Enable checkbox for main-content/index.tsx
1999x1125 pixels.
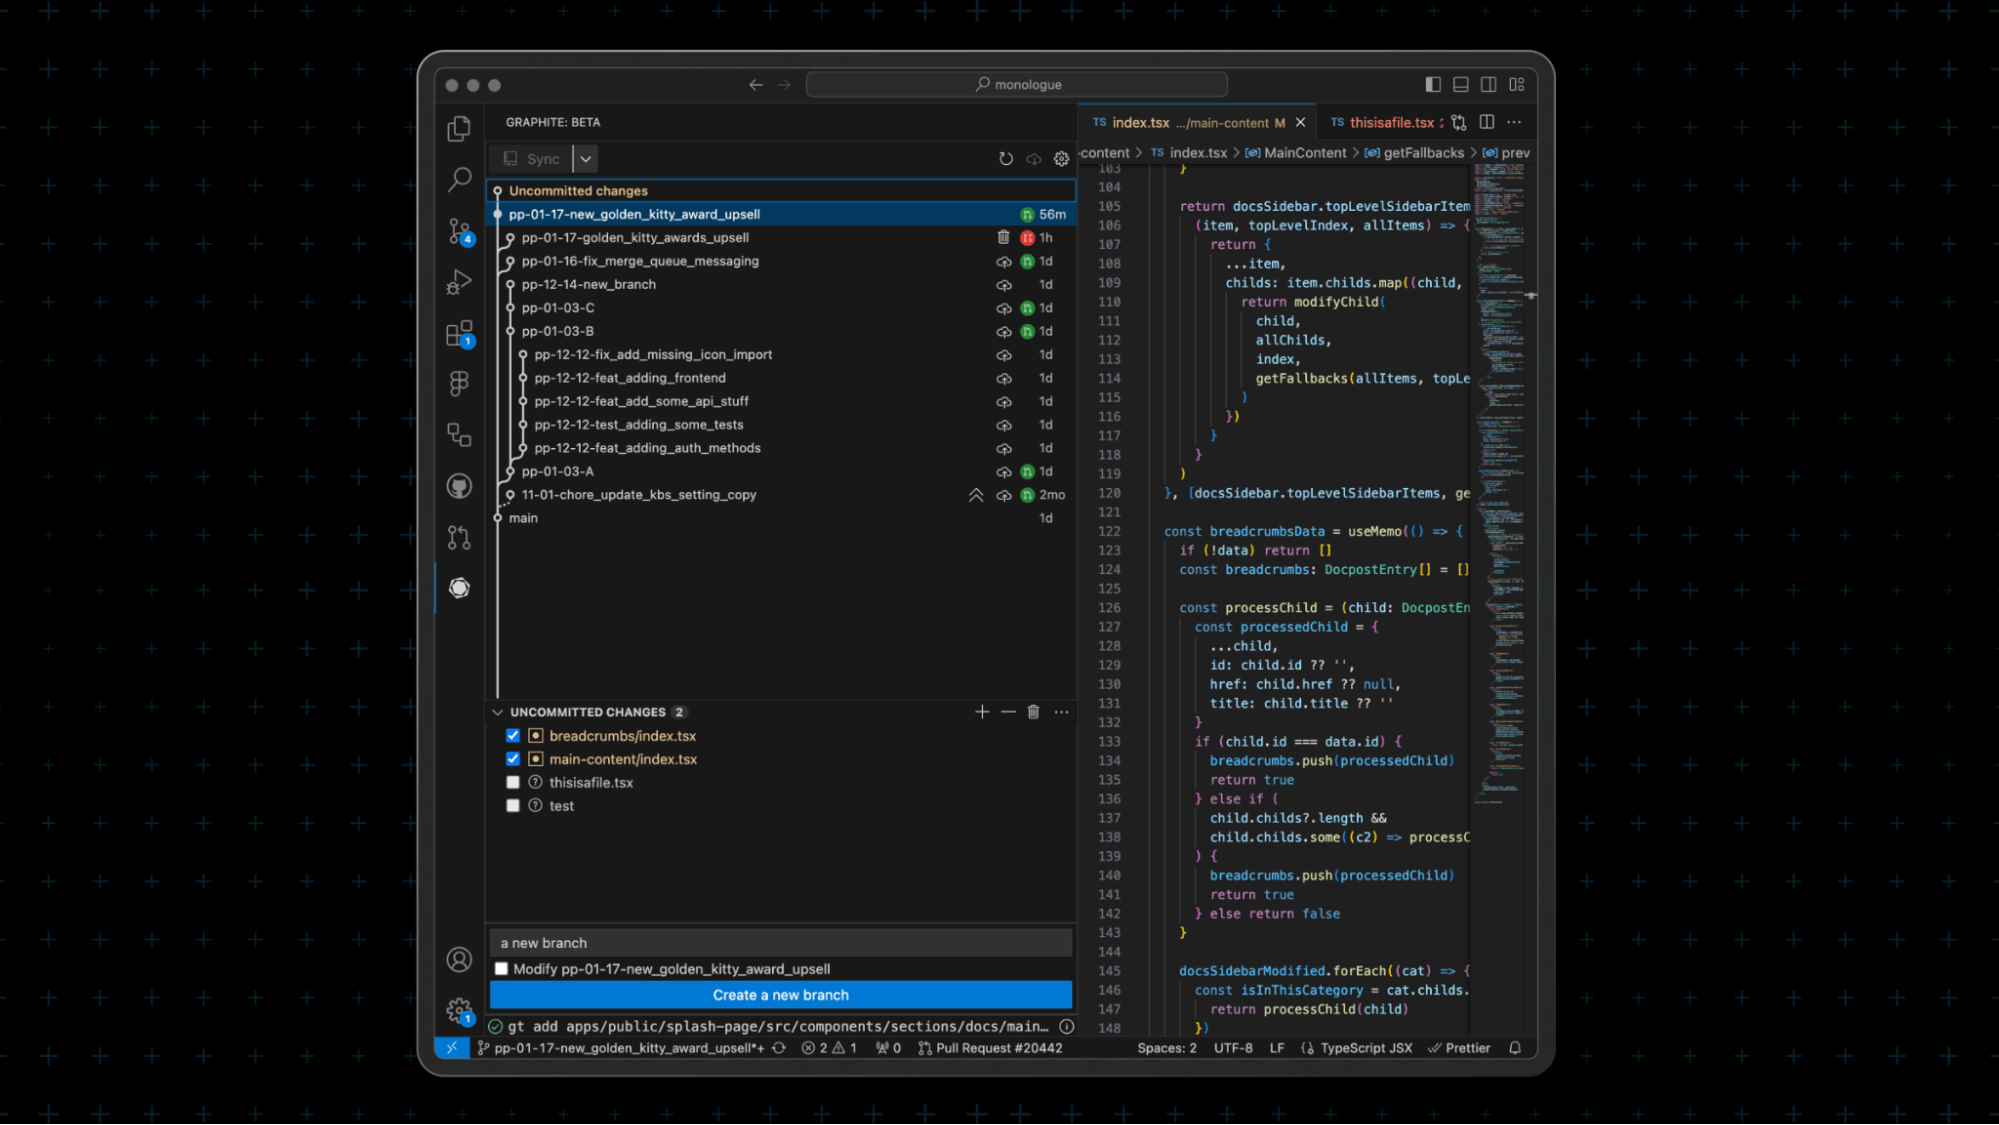[511, 760]
